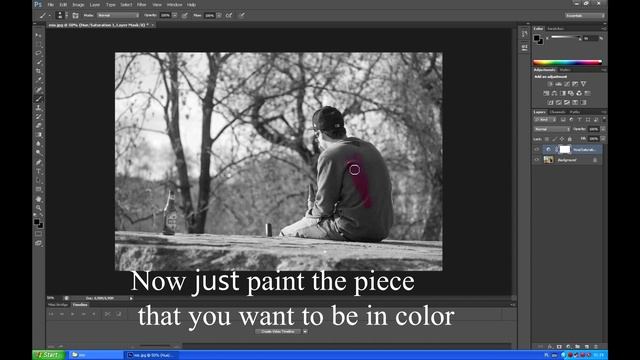Select the Gradient tool

pyautogui.click(x=38, y=135)
